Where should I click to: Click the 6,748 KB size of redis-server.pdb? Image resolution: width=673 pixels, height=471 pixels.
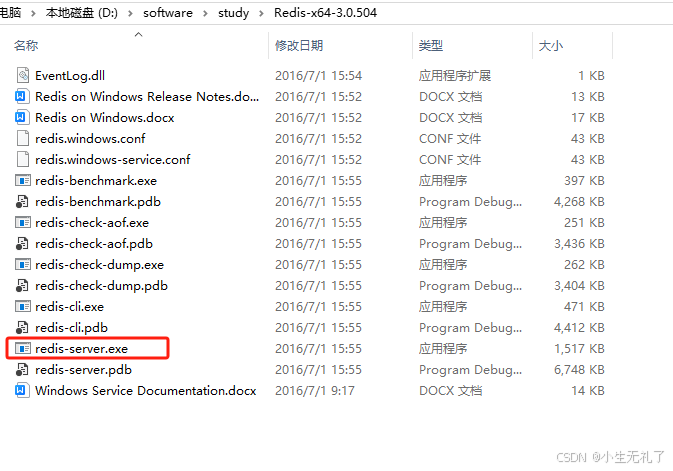tap(579, 370)
